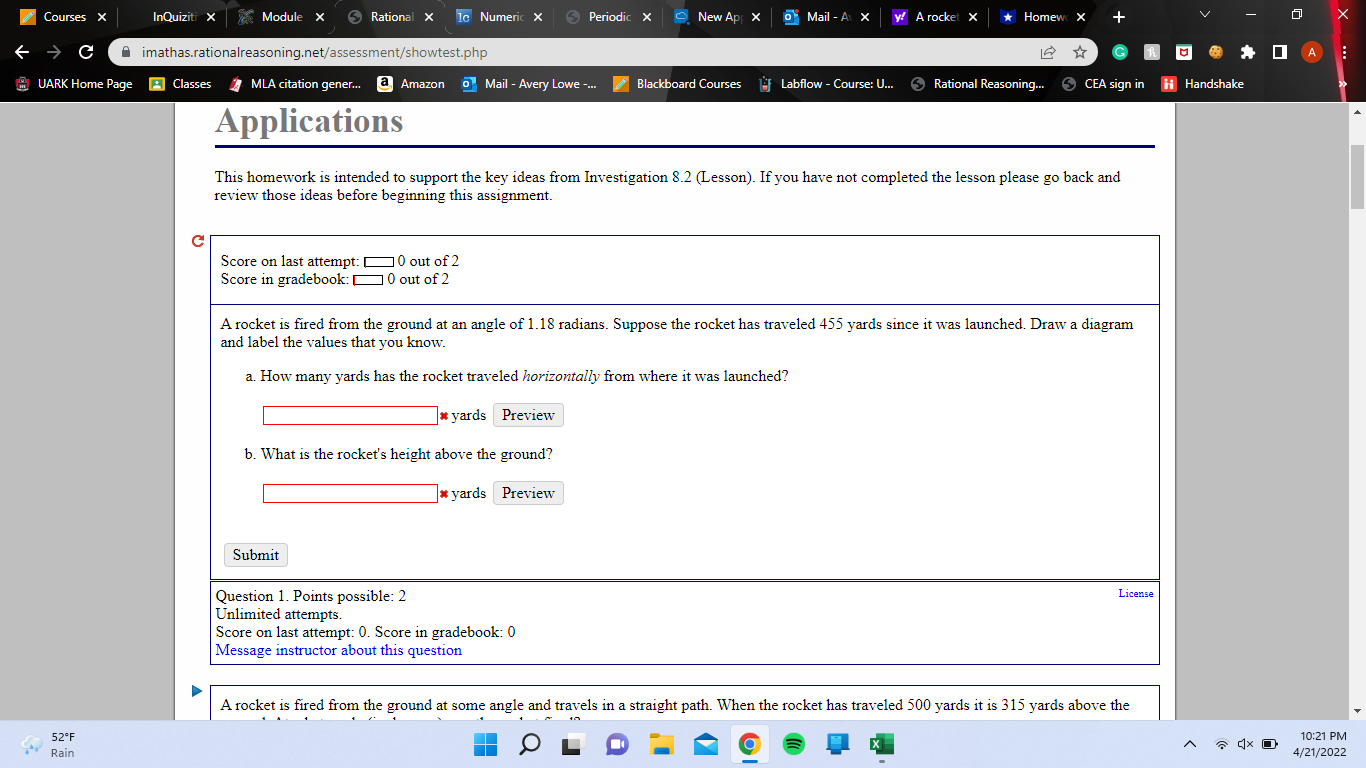Expand the second question's blue triangle

click(197, 691)
